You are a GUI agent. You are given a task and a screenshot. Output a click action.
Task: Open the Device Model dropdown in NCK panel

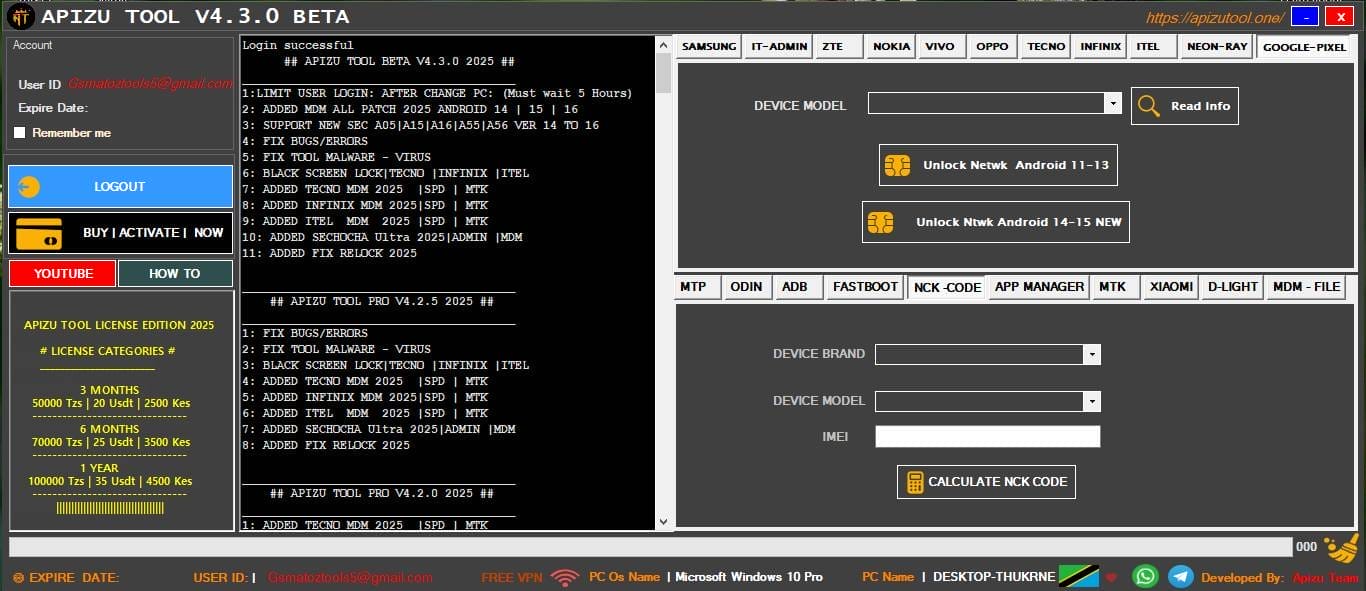(1092, 400)
